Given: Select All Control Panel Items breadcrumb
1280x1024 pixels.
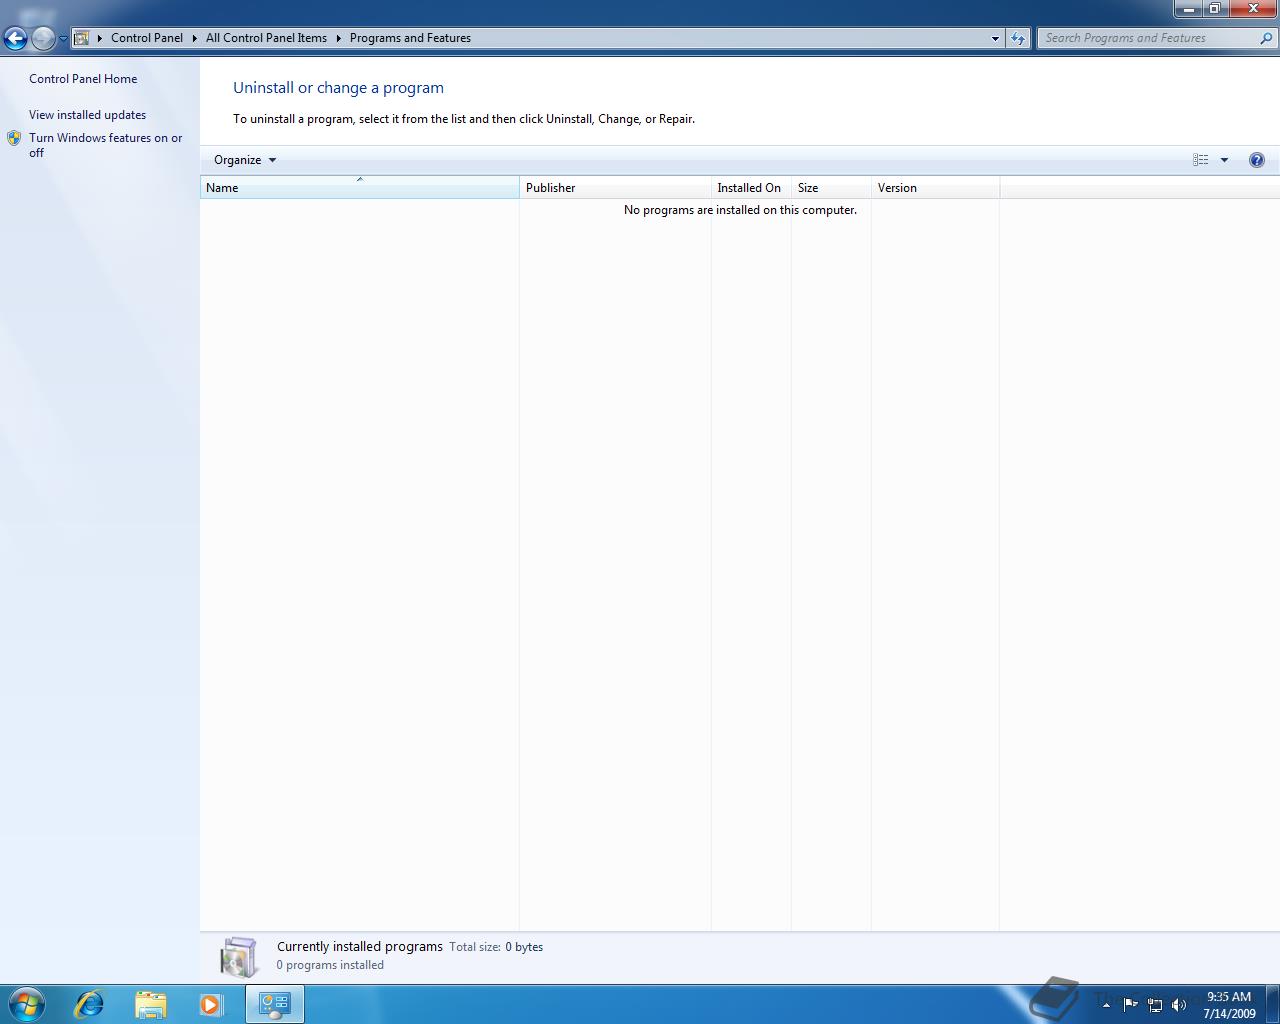Looking at the screenshot, I should coord(266,38).
